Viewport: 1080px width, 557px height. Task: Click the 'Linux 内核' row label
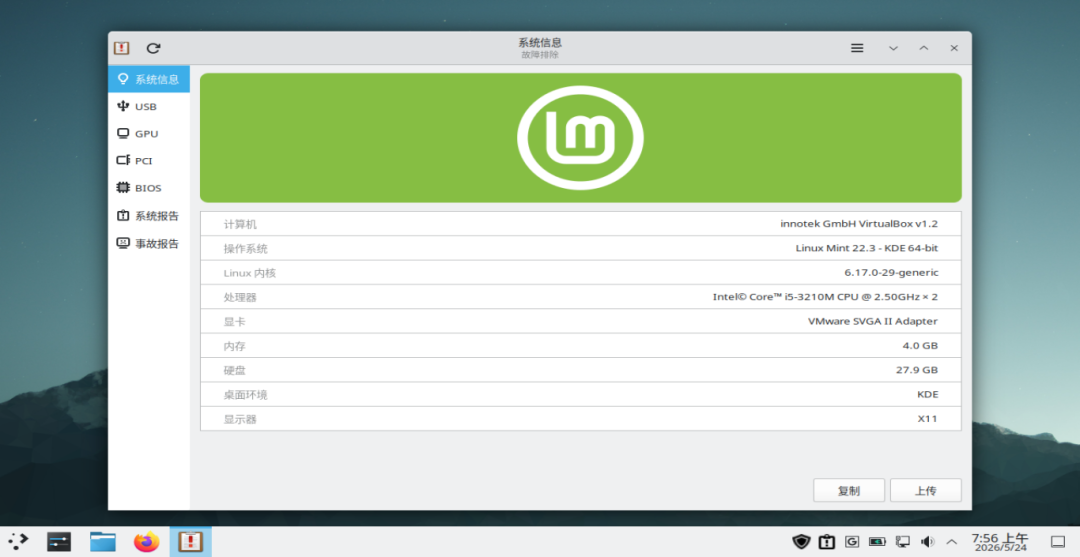(x=249, y=273)
